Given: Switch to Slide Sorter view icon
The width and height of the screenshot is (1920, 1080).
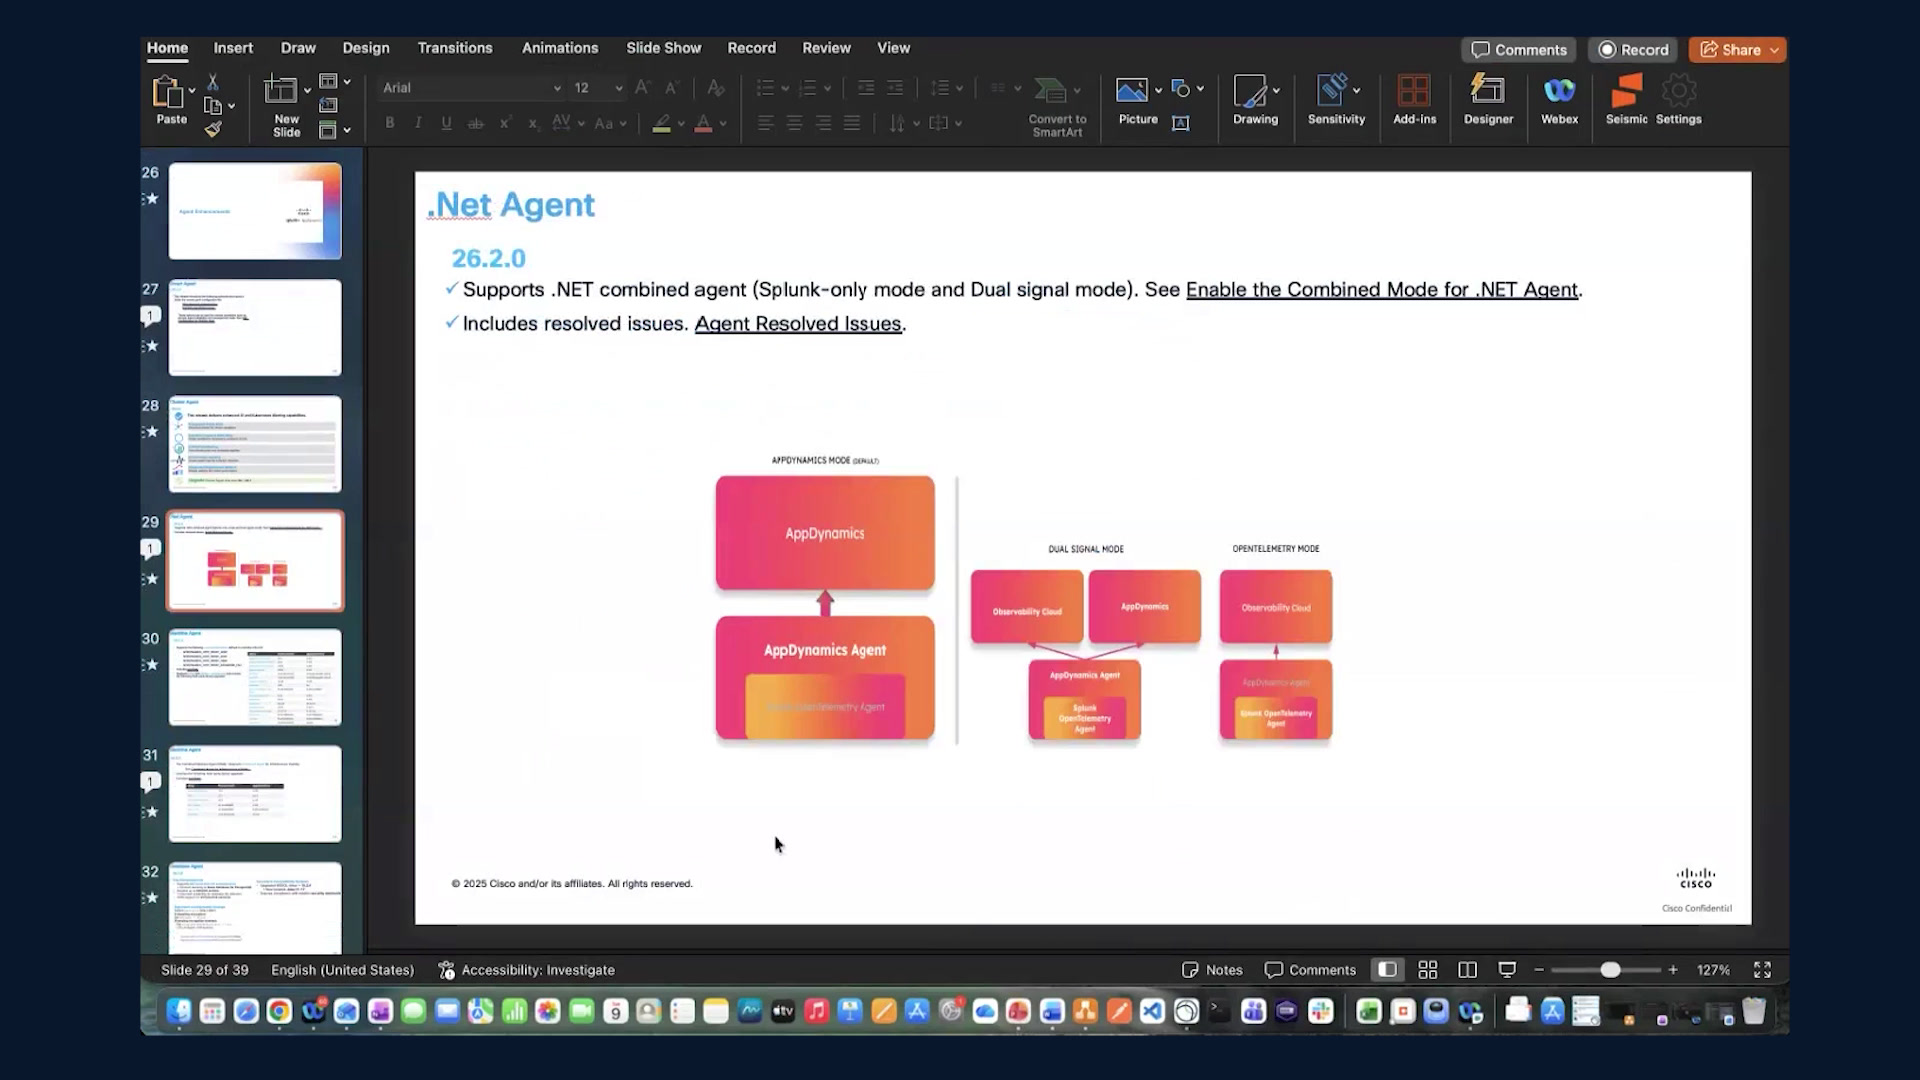Looking at the screenshot, I should pos(1428,970).
